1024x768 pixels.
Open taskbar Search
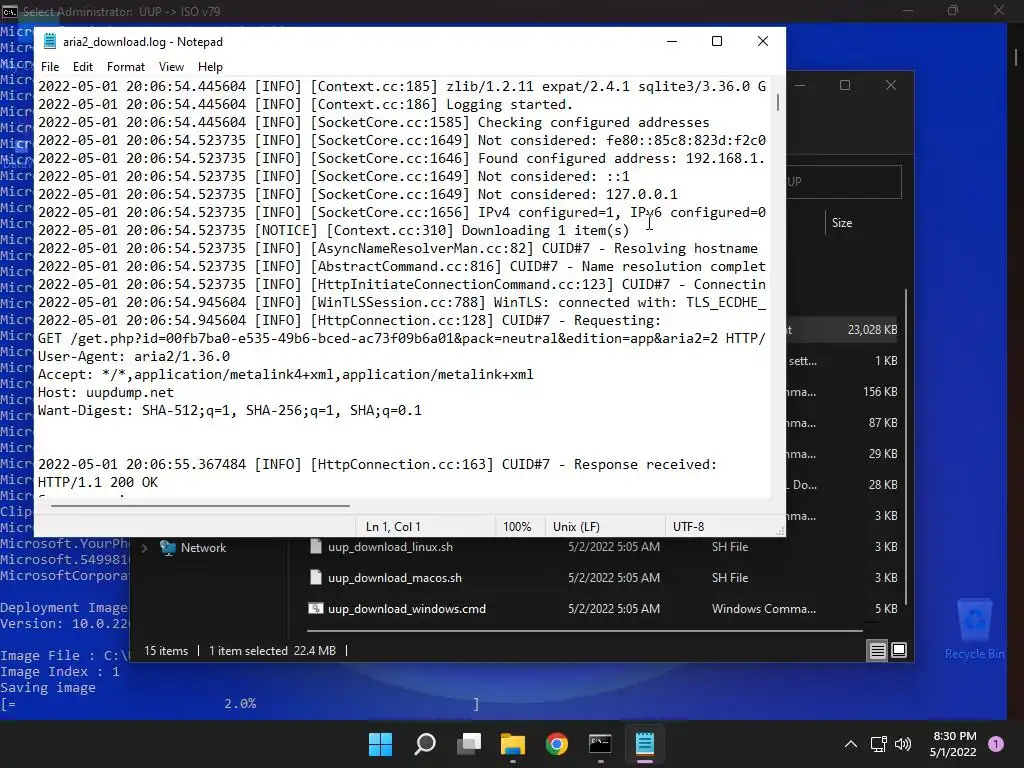[425, 744]
